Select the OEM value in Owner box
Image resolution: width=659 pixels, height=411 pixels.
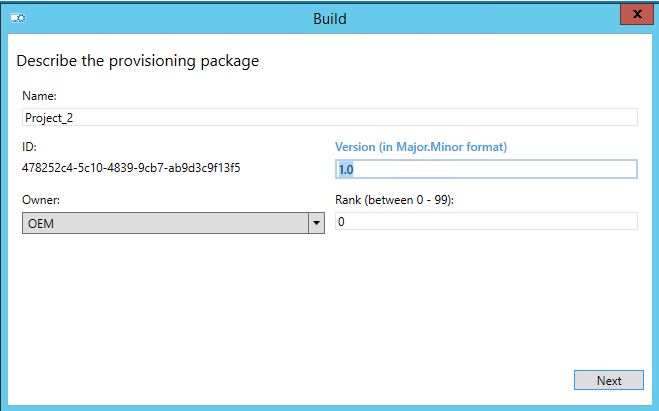pyautogui.click(x=41, y=223)
